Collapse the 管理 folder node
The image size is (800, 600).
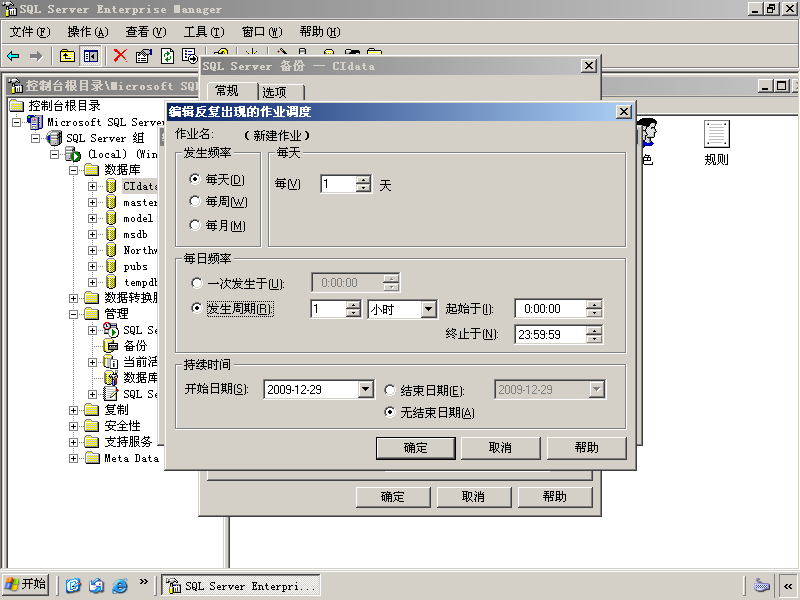click(x=73, y=314)
